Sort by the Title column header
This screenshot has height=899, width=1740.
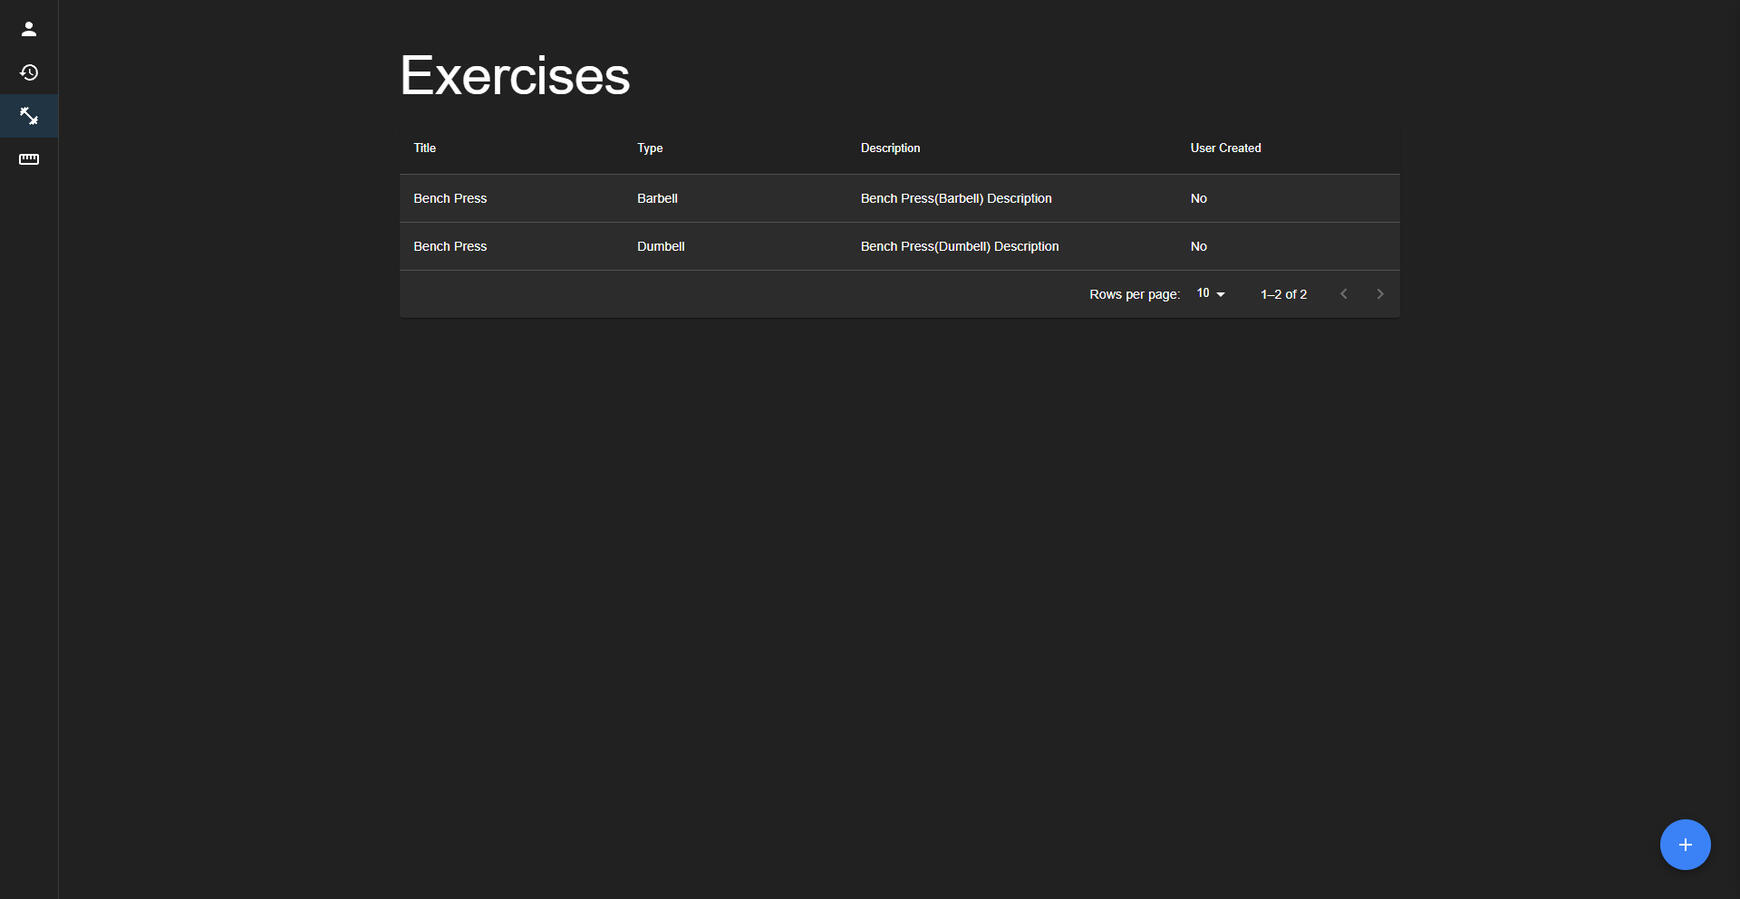click(425, 148)
